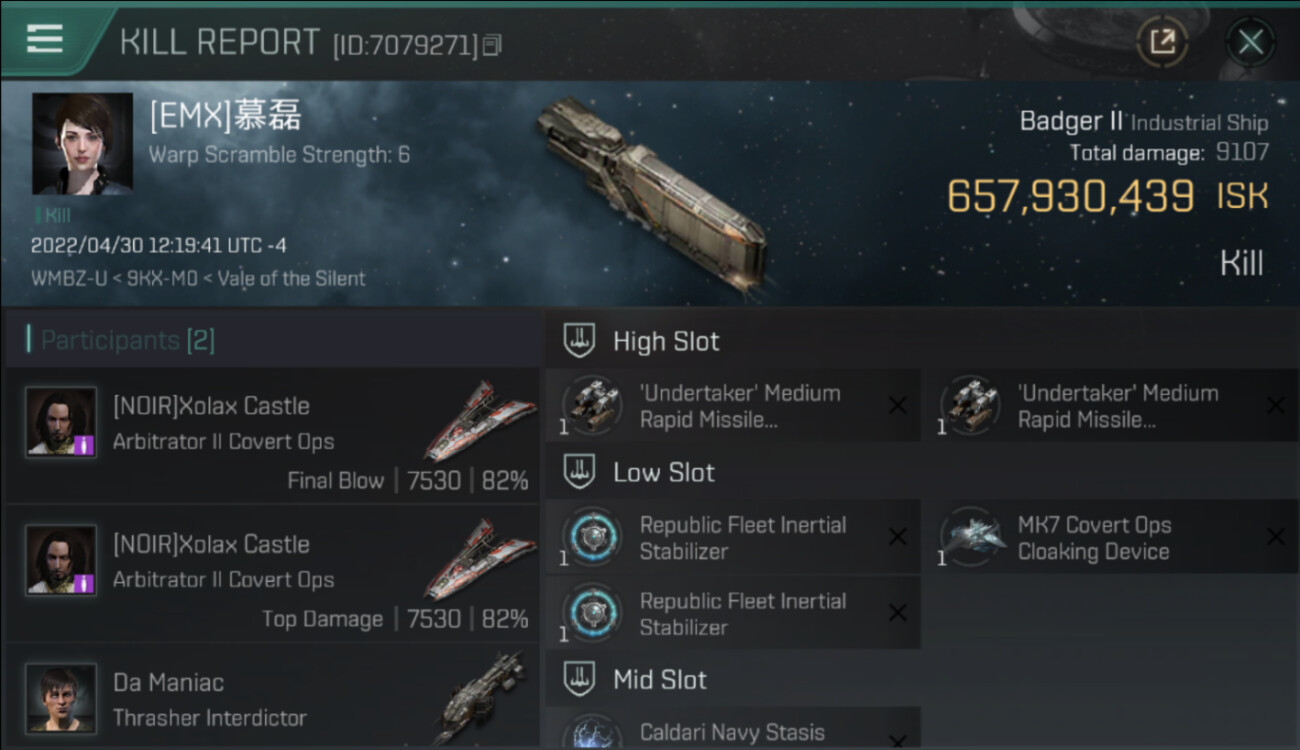Click the Mid Slot shield icon
This screenshot has height=750, width=1300.
(580, 680)
